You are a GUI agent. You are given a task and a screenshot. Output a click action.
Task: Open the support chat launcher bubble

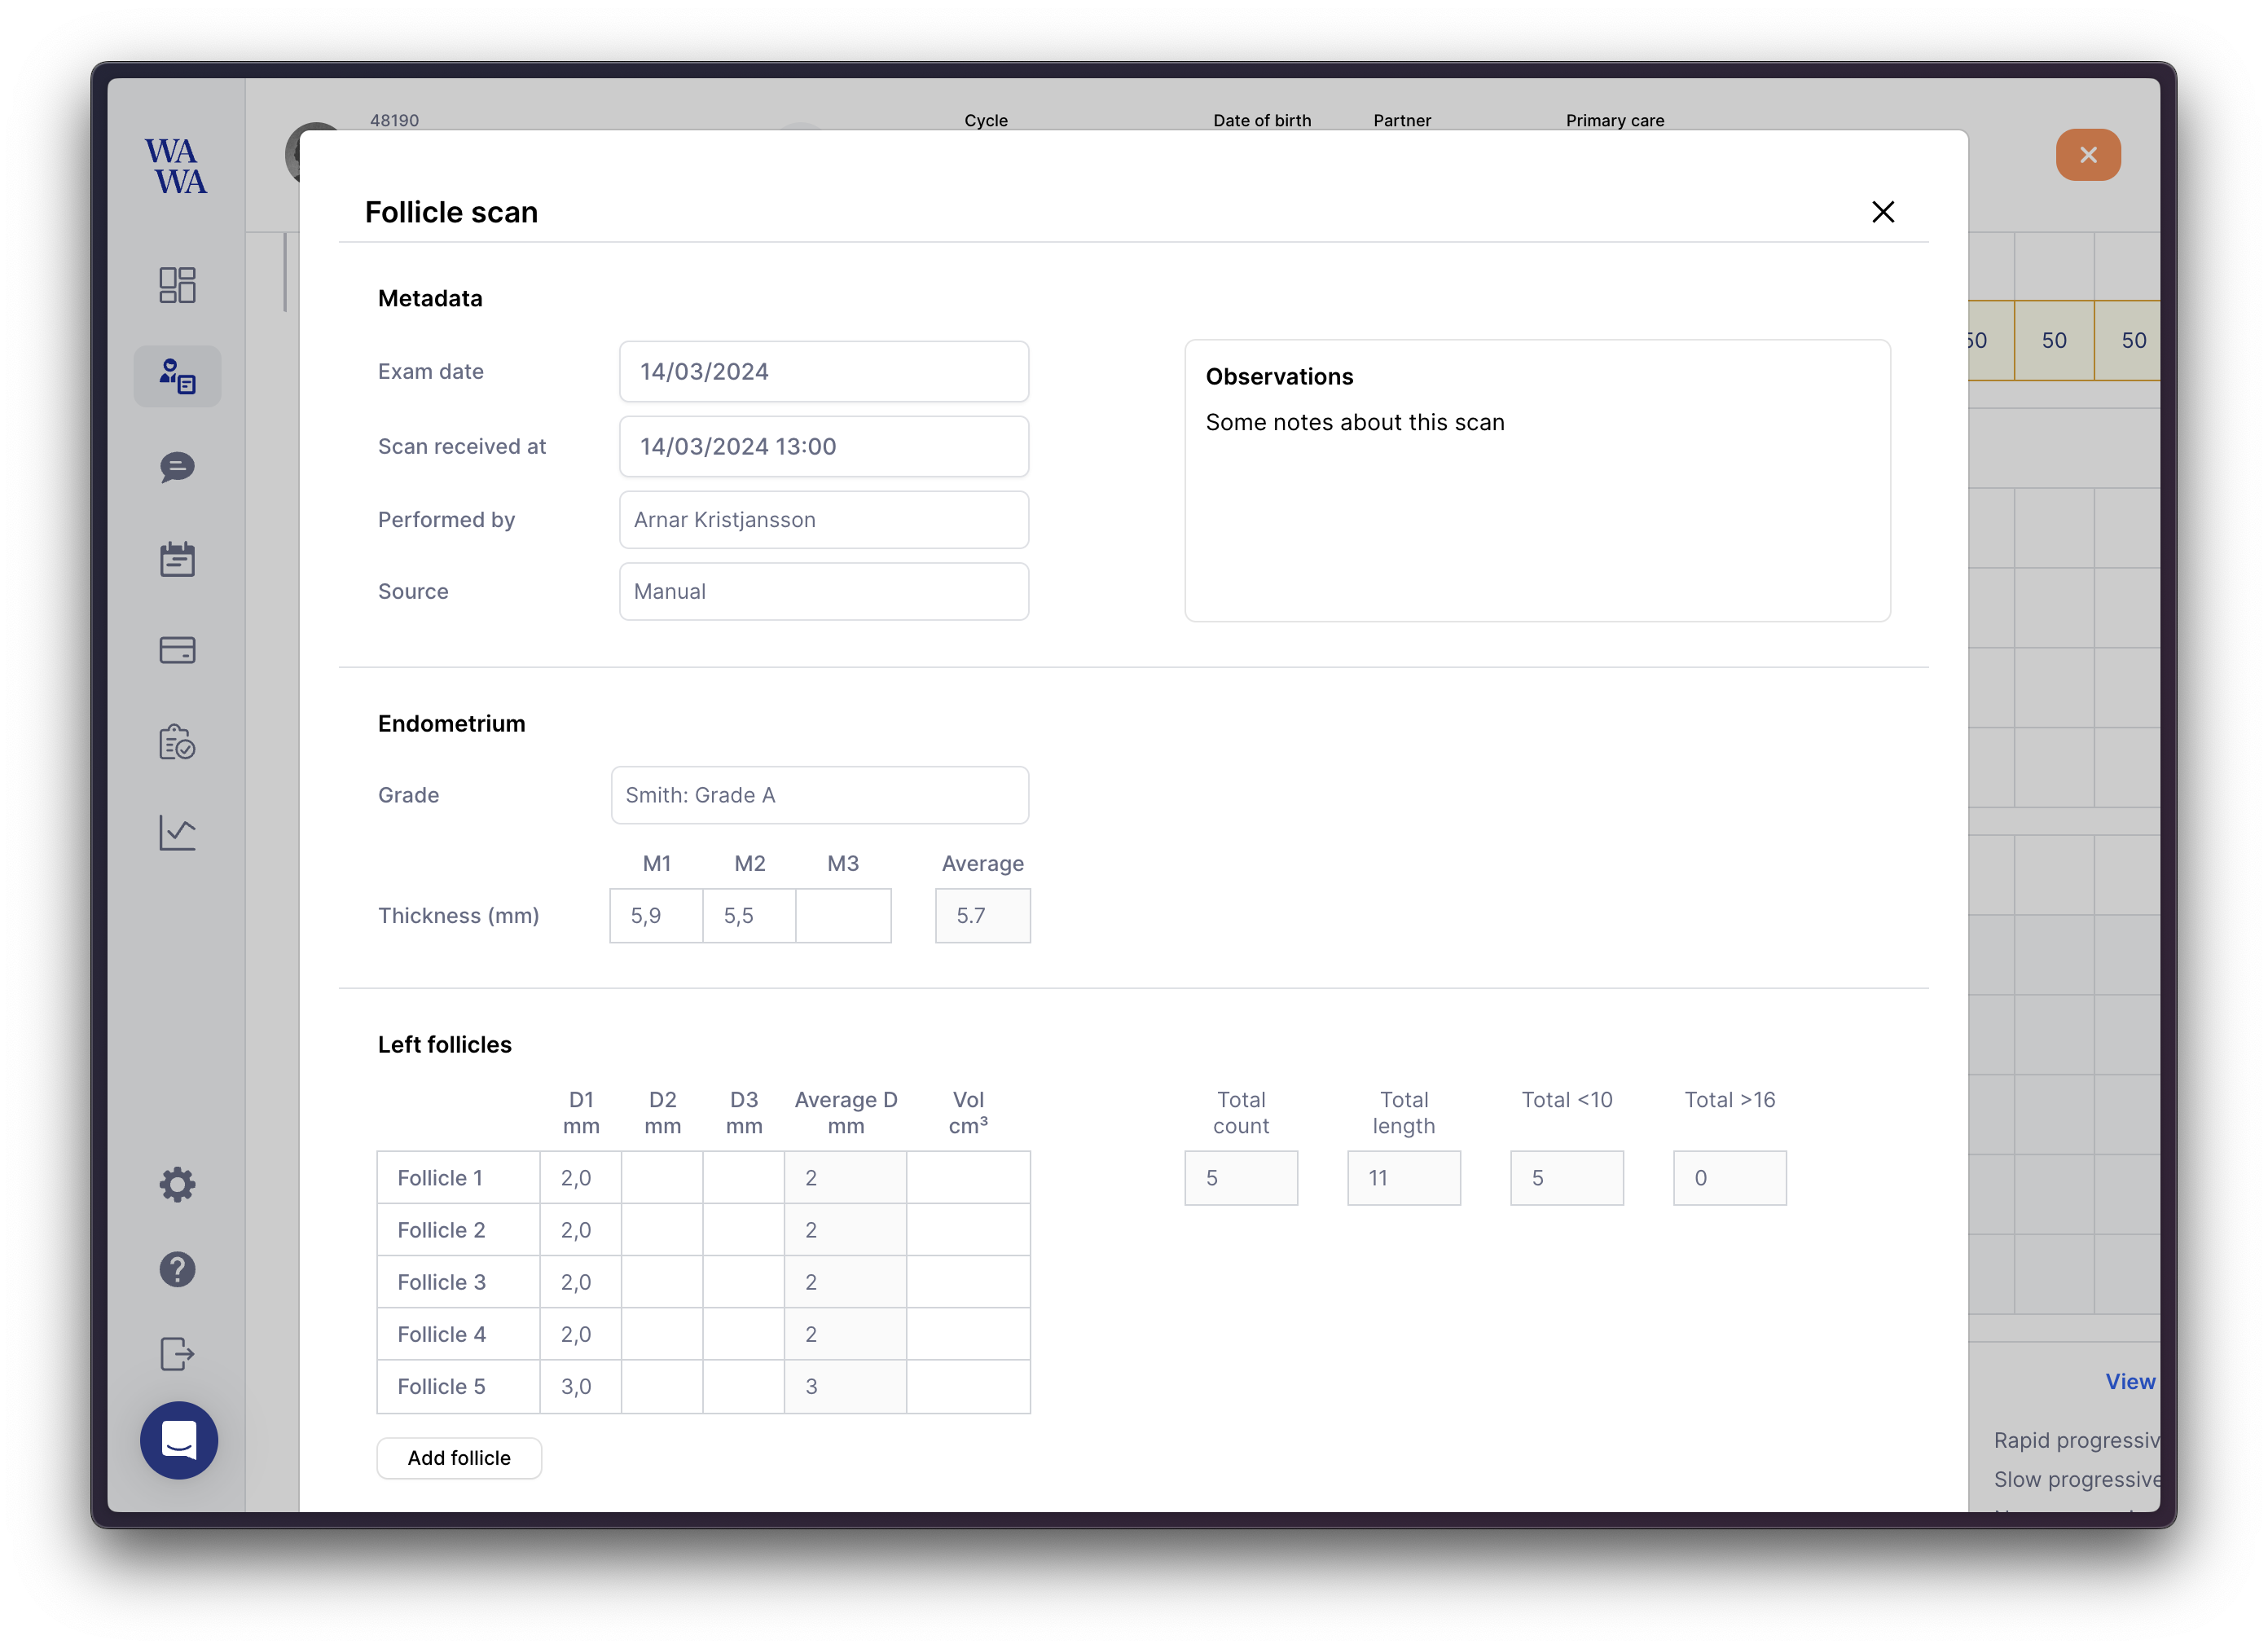179,1440
